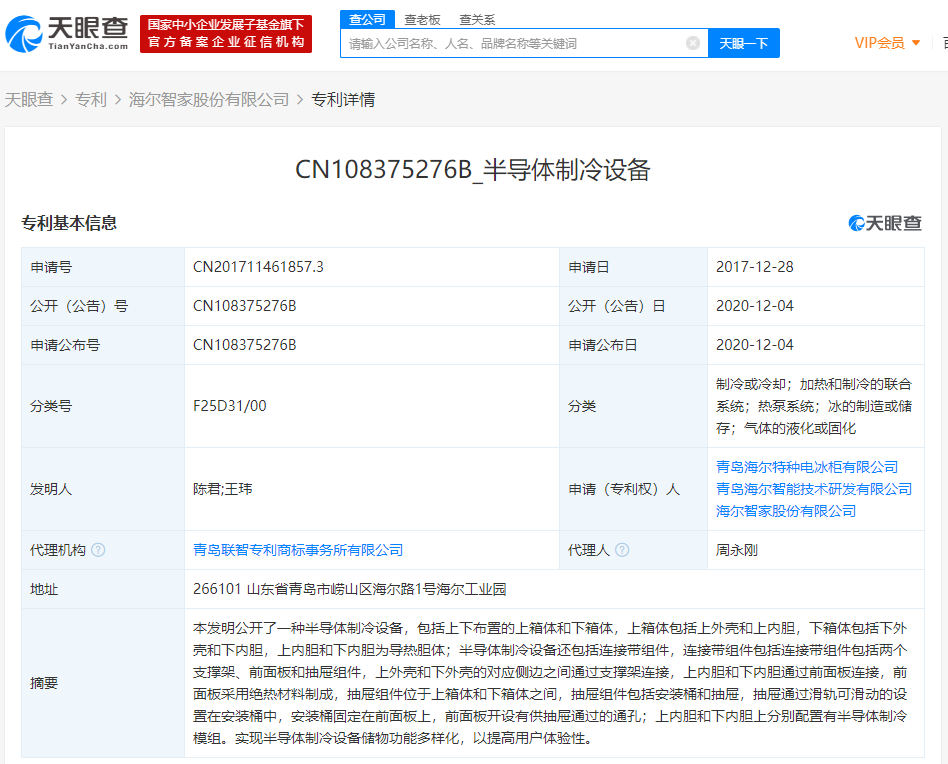Clear the search box with X icon
This screenshot has height=764, width=948.
click(693, 43)
